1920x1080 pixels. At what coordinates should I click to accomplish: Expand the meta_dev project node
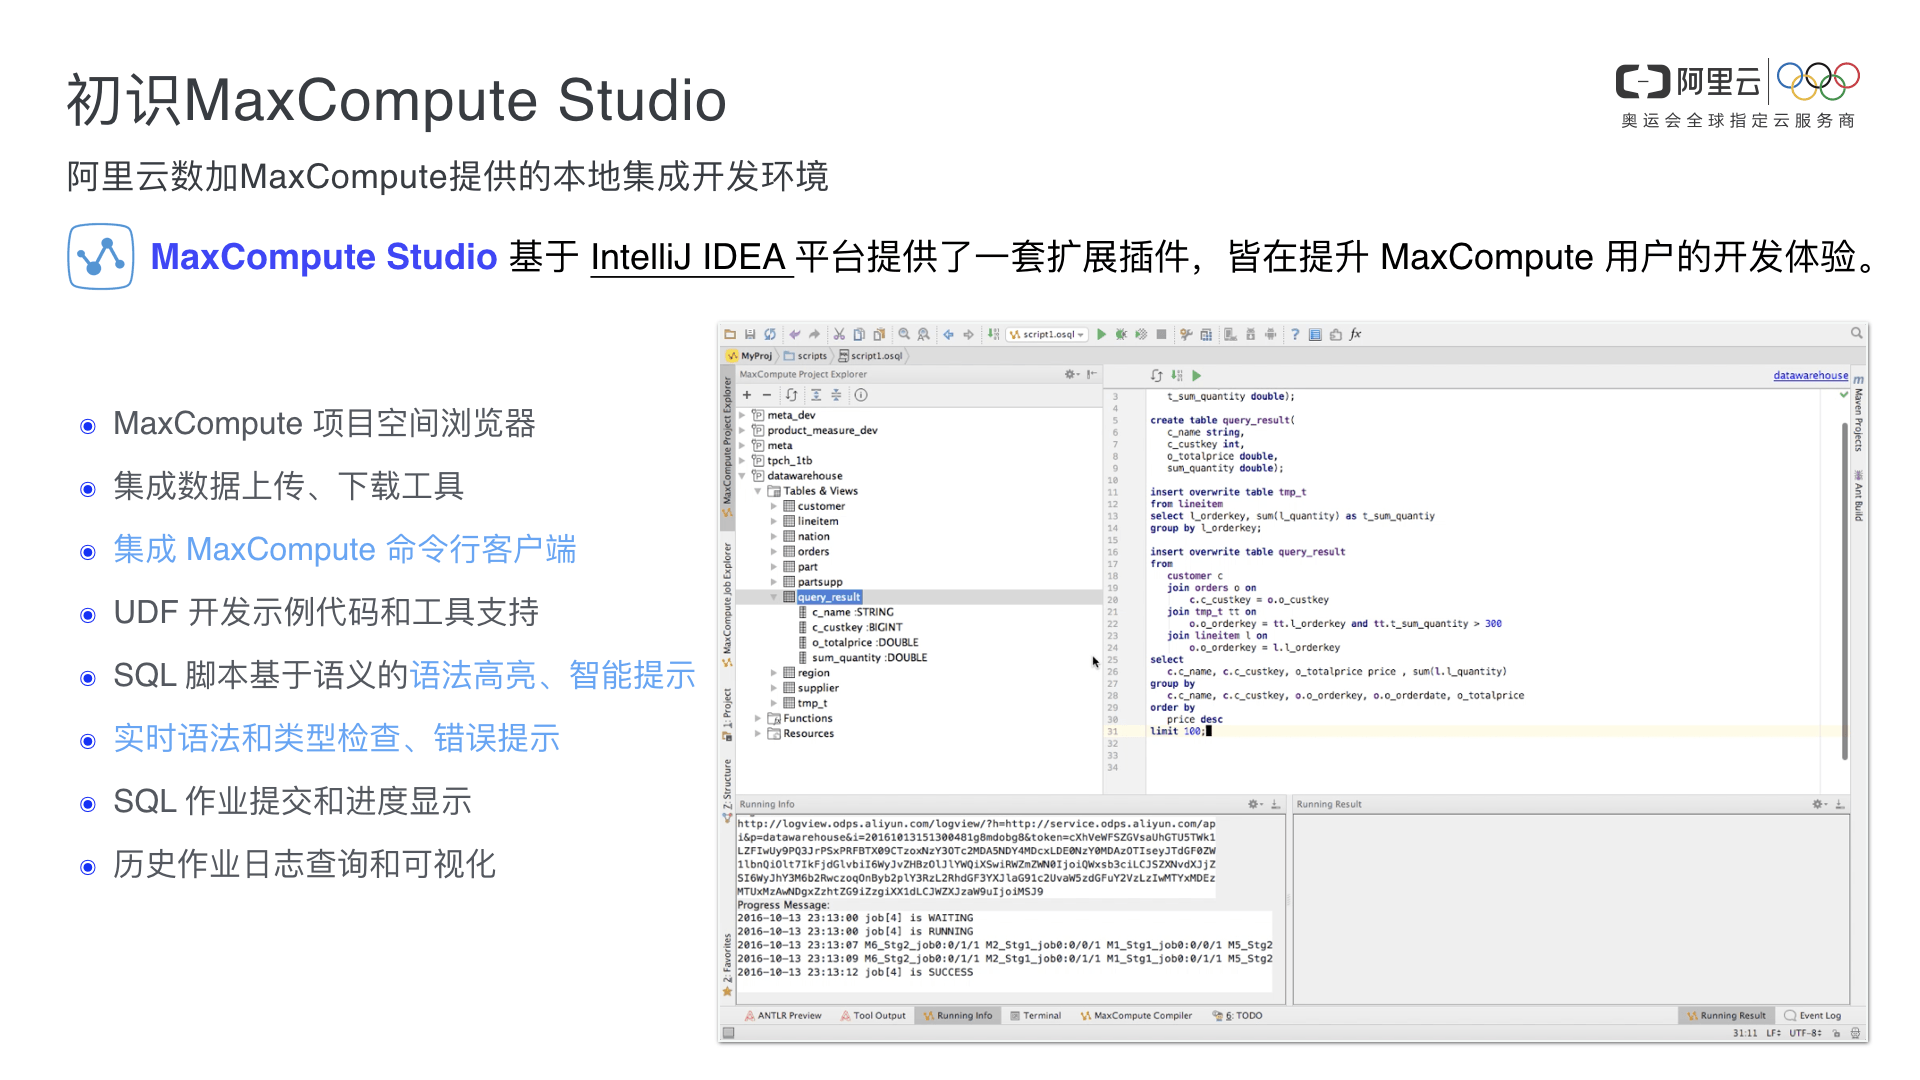pos(742,415)
